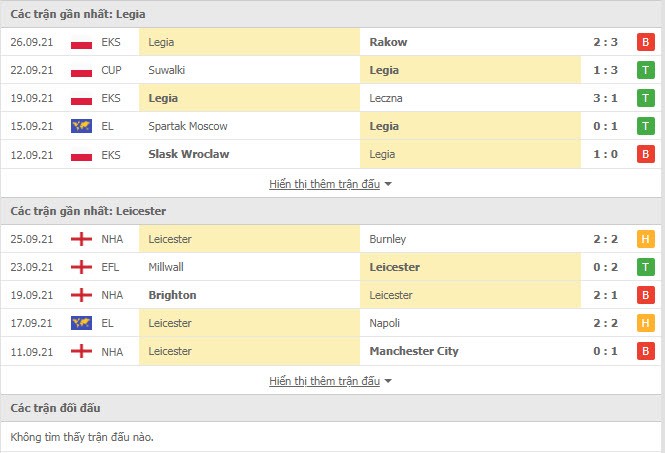Expand more Leicester matches list
The width and height of the screenshot is (665, 453).
tap(331, 381)
